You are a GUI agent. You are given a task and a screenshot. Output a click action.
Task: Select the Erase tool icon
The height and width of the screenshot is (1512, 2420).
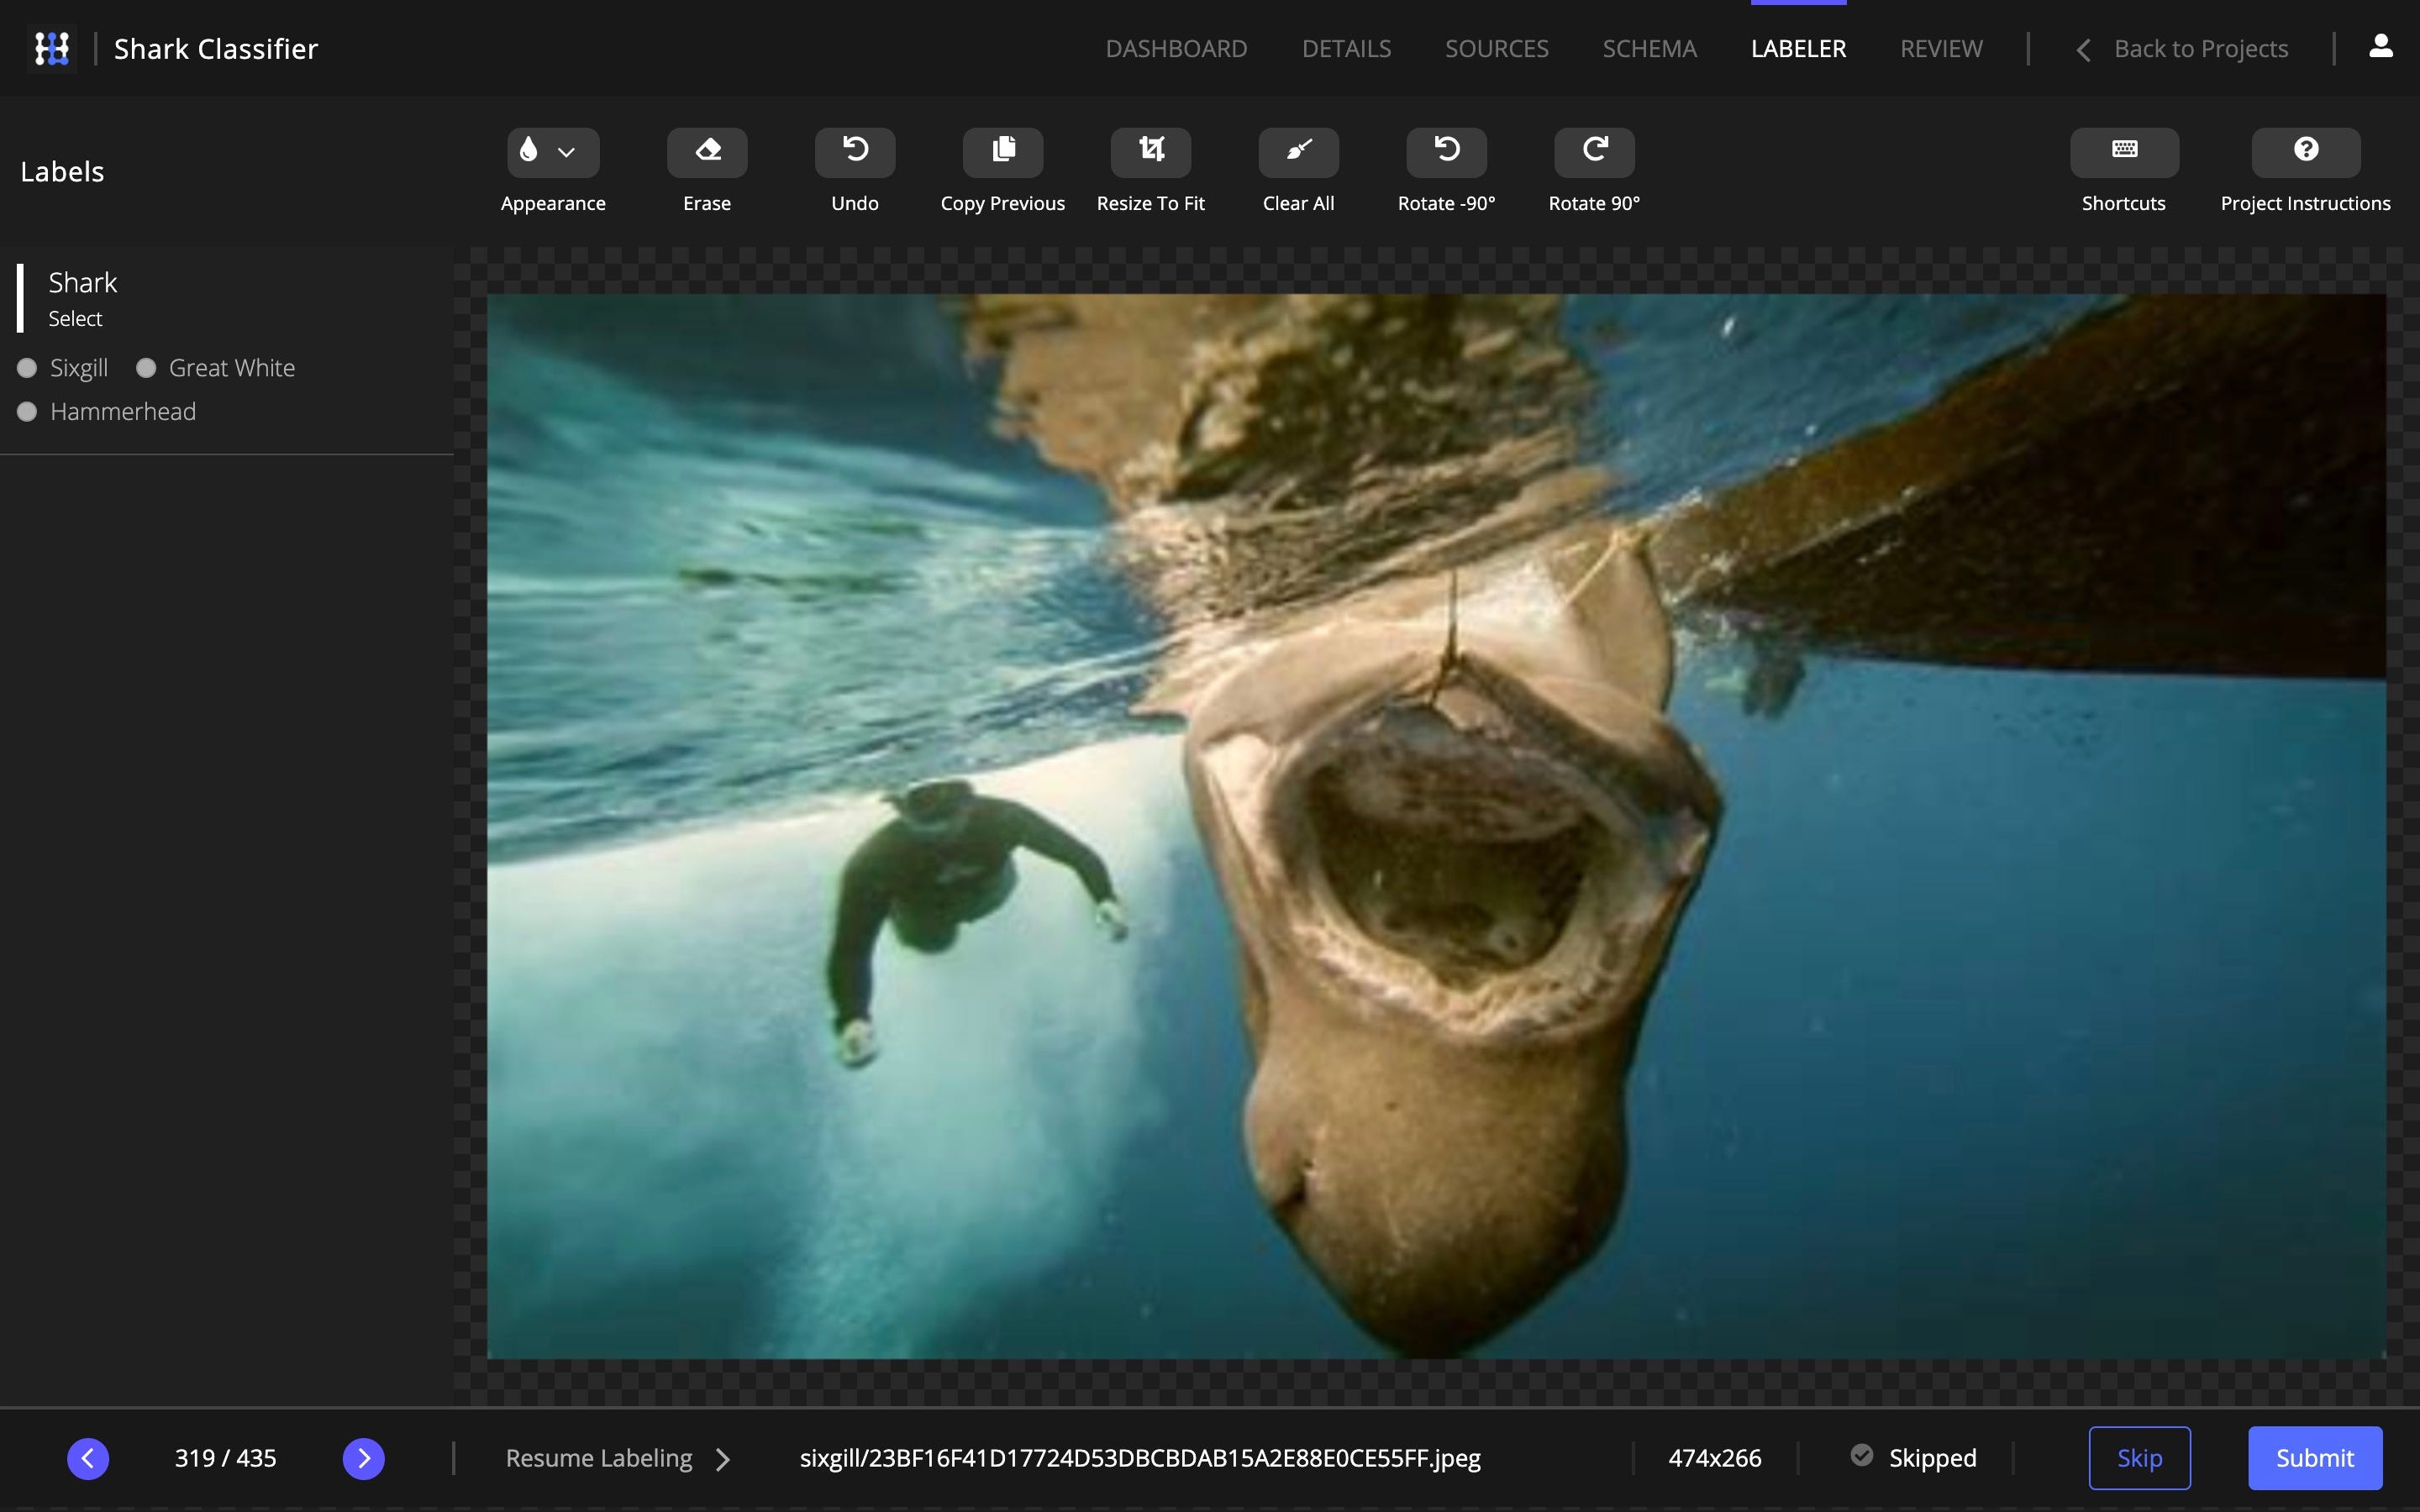pyautogui.click(x=707, y=151)
